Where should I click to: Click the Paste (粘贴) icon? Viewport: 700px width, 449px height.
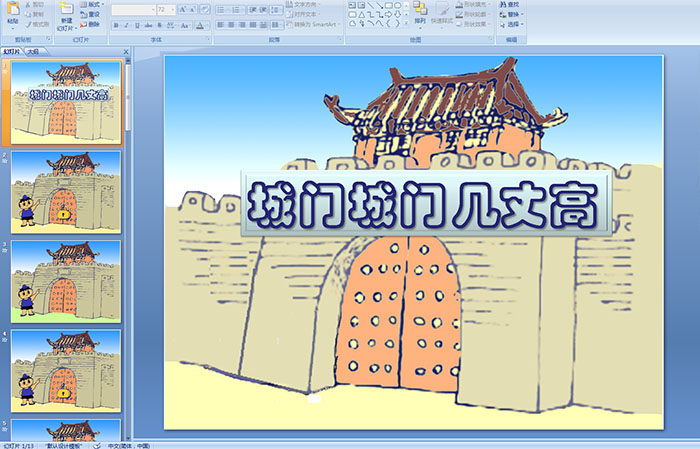pos(13,9)
